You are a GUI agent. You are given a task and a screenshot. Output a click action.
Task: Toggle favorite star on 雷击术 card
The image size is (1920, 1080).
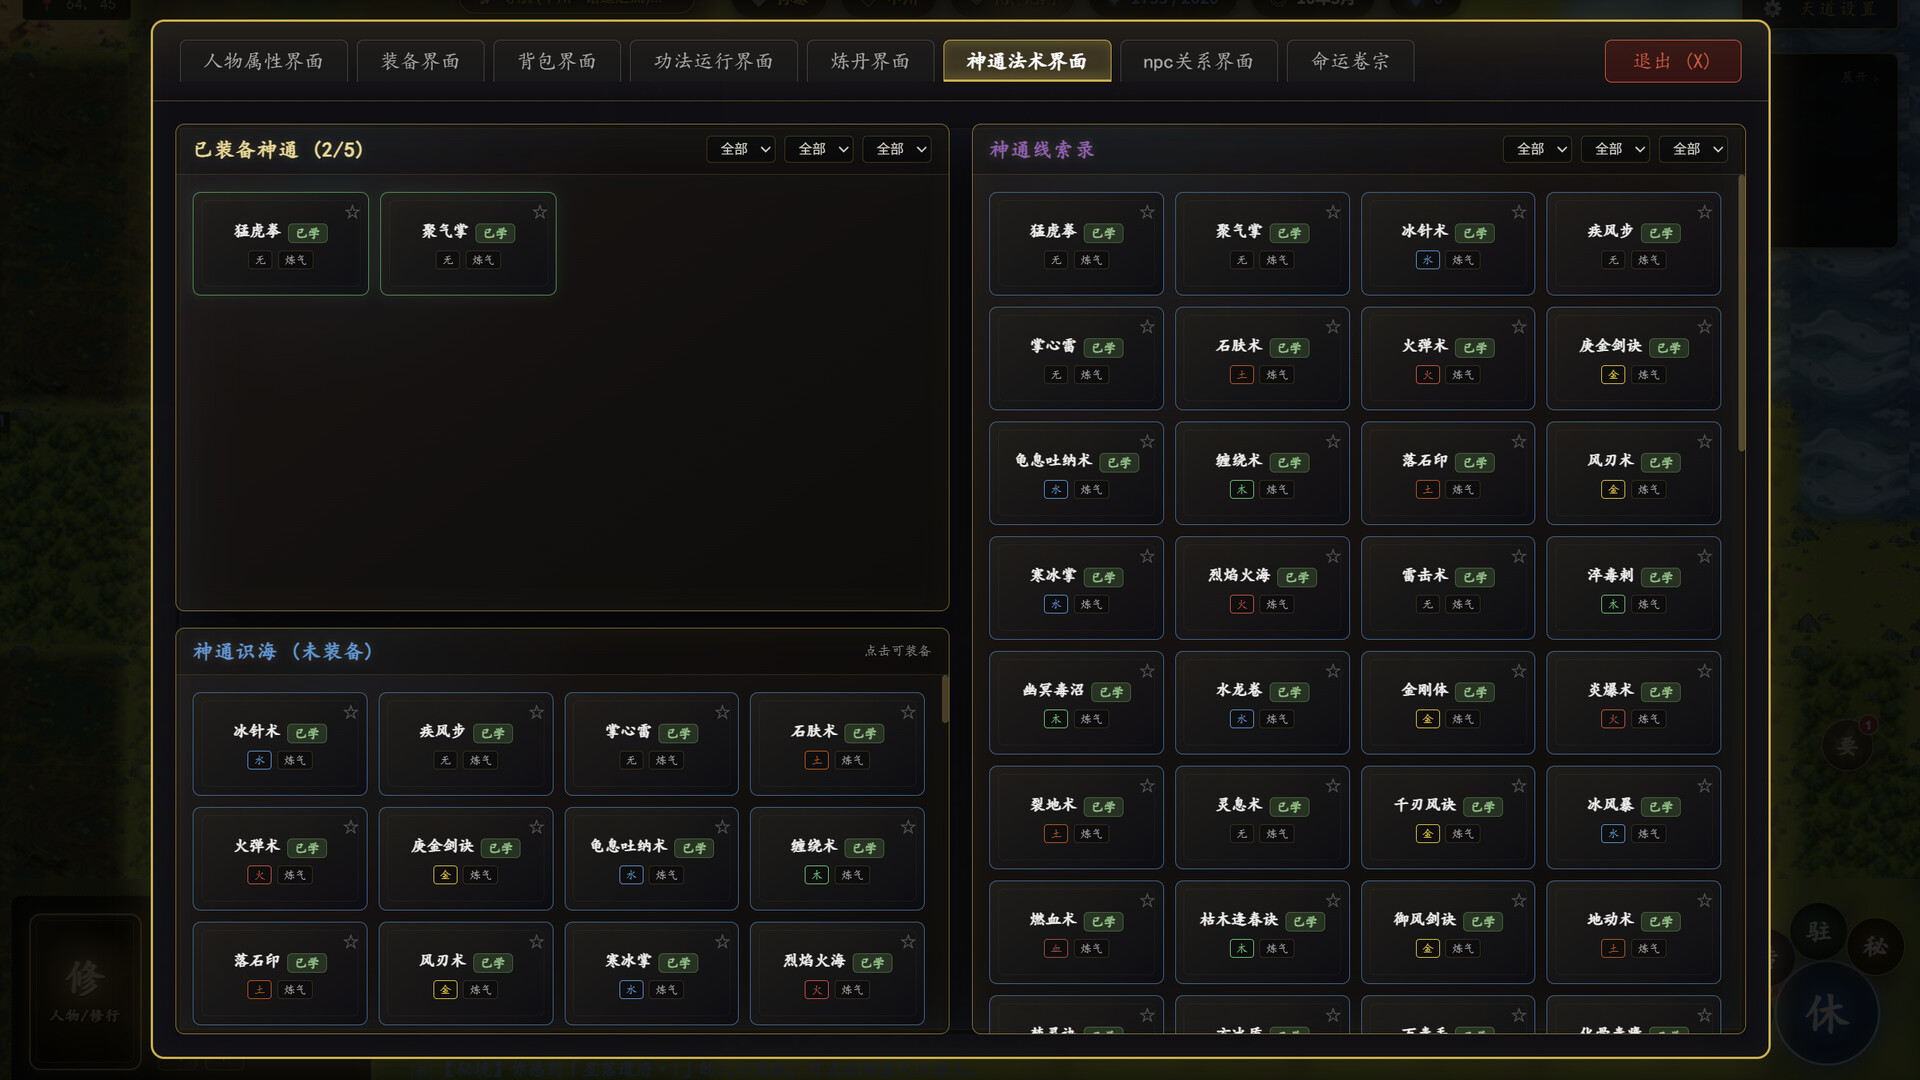point(1519,556)
